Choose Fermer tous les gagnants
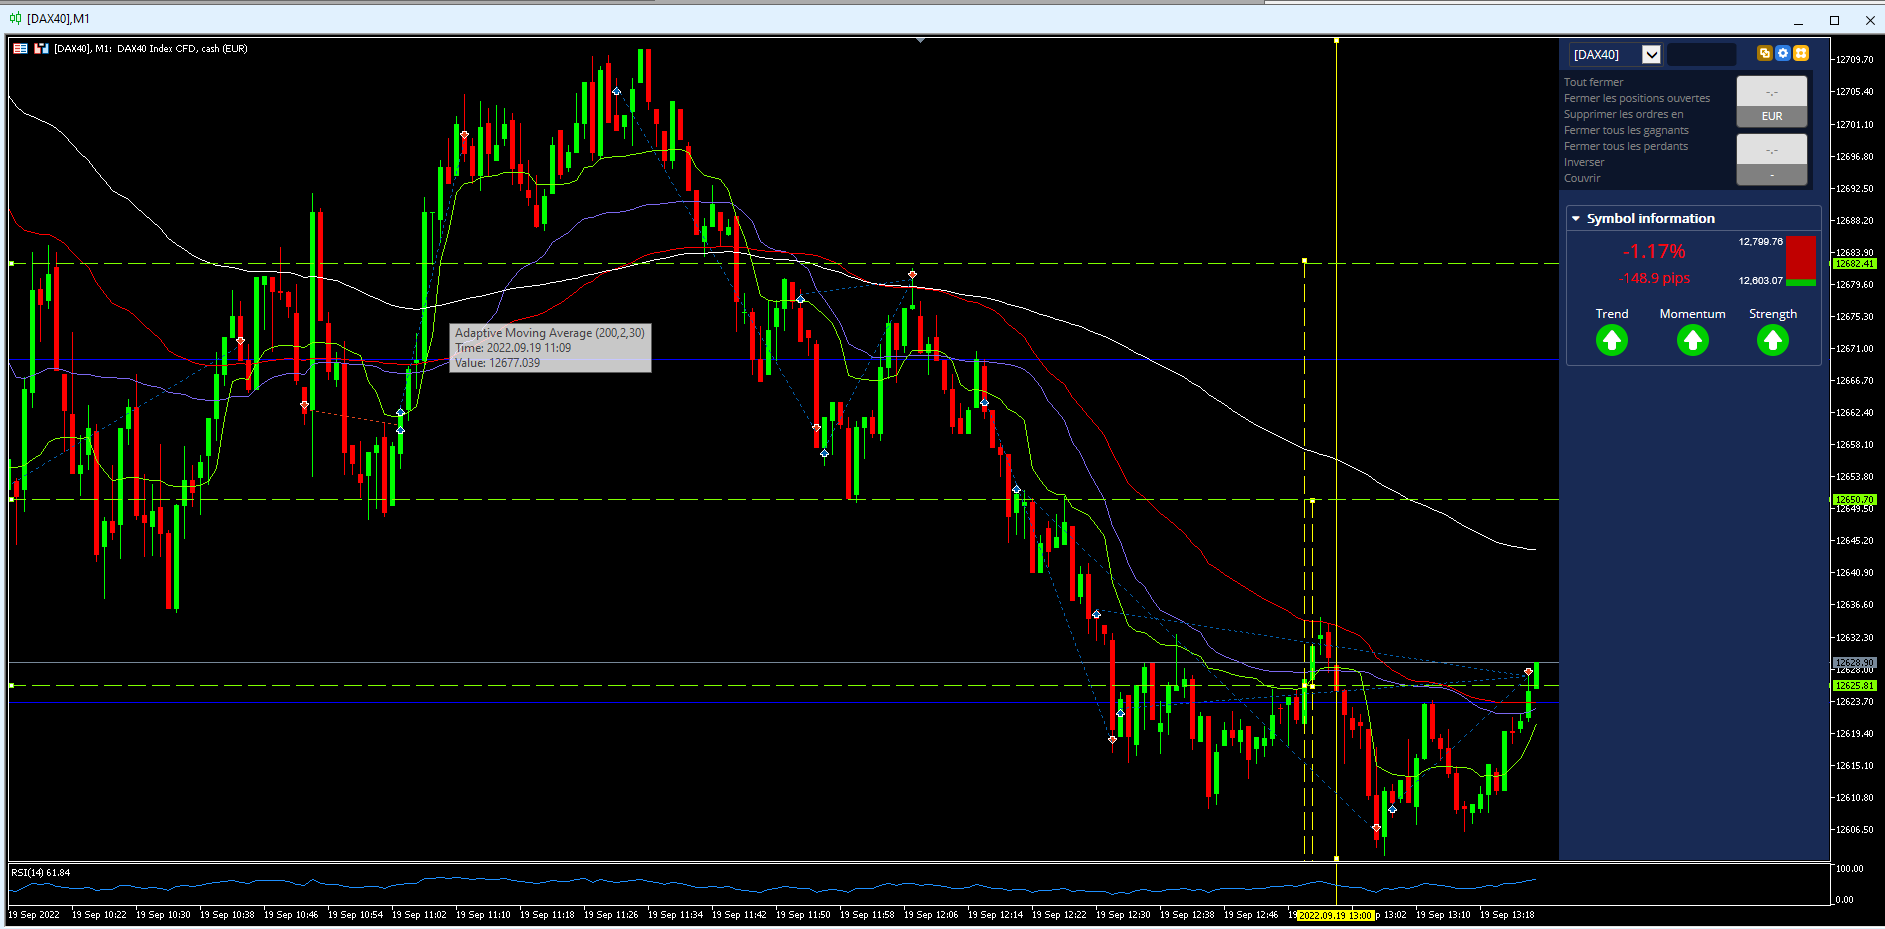Image resolution: width=1885 pixels, height=929 pixels. (x=1626, y=130)
